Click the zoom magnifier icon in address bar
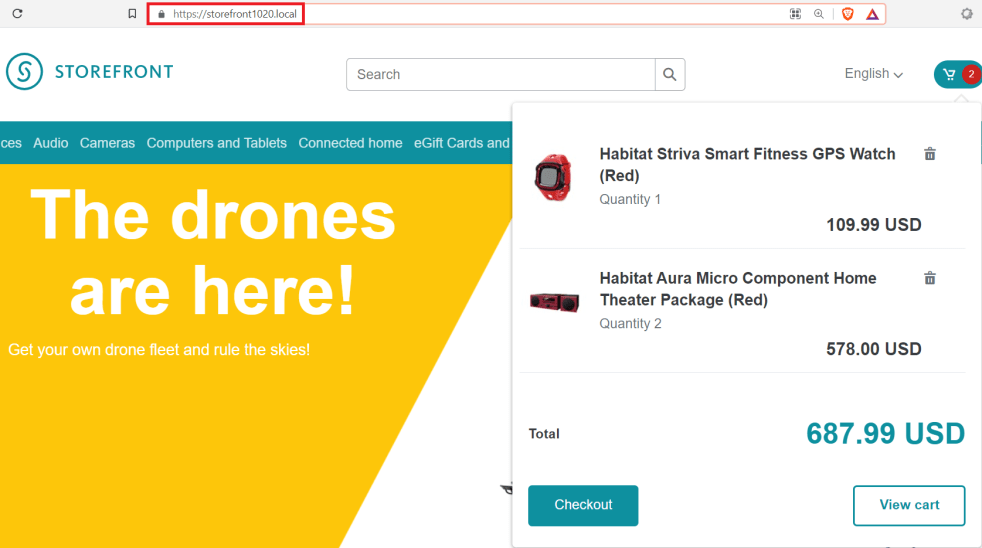Image resolution: width=982 pixels, height=548 pixels. 819,14
